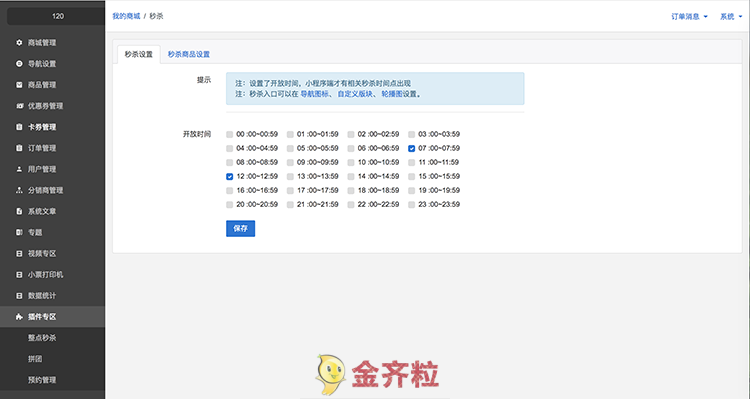Click the 优惠券管理 sidebar icon
The width and height of the screenshot is (750, 399).
point(19,106)
